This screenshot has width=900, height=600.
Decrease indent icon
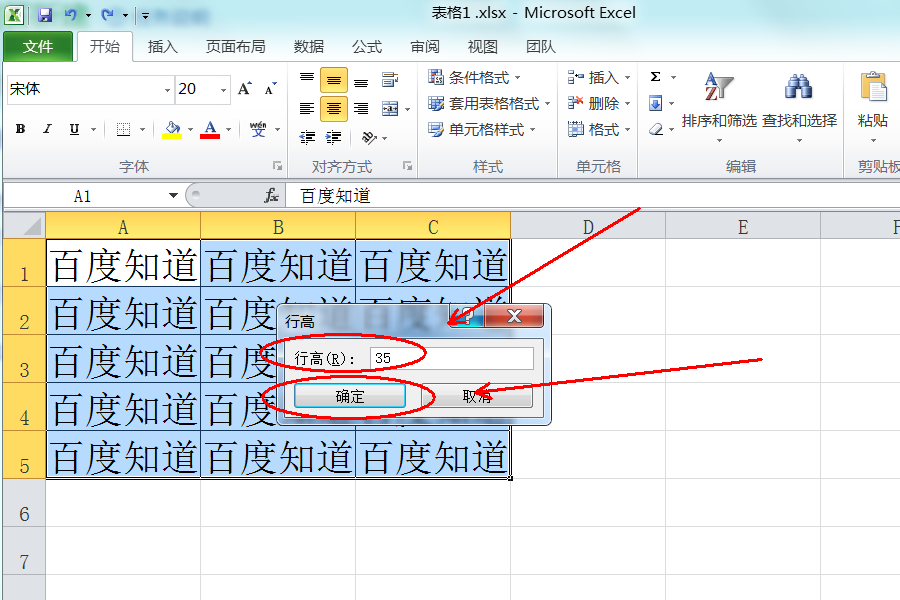click(307, 137)
